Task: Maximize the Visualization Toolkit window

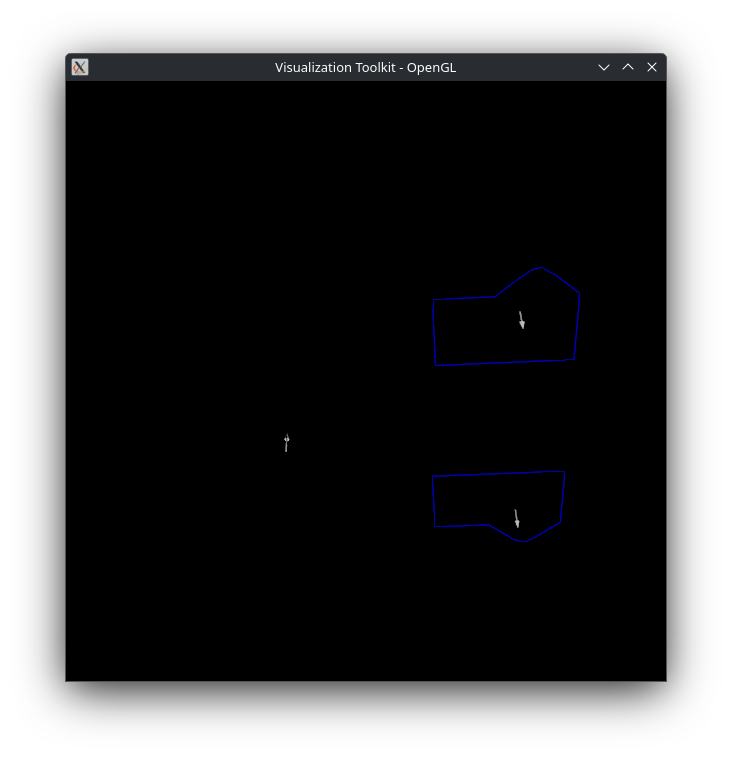Action: 628,67
